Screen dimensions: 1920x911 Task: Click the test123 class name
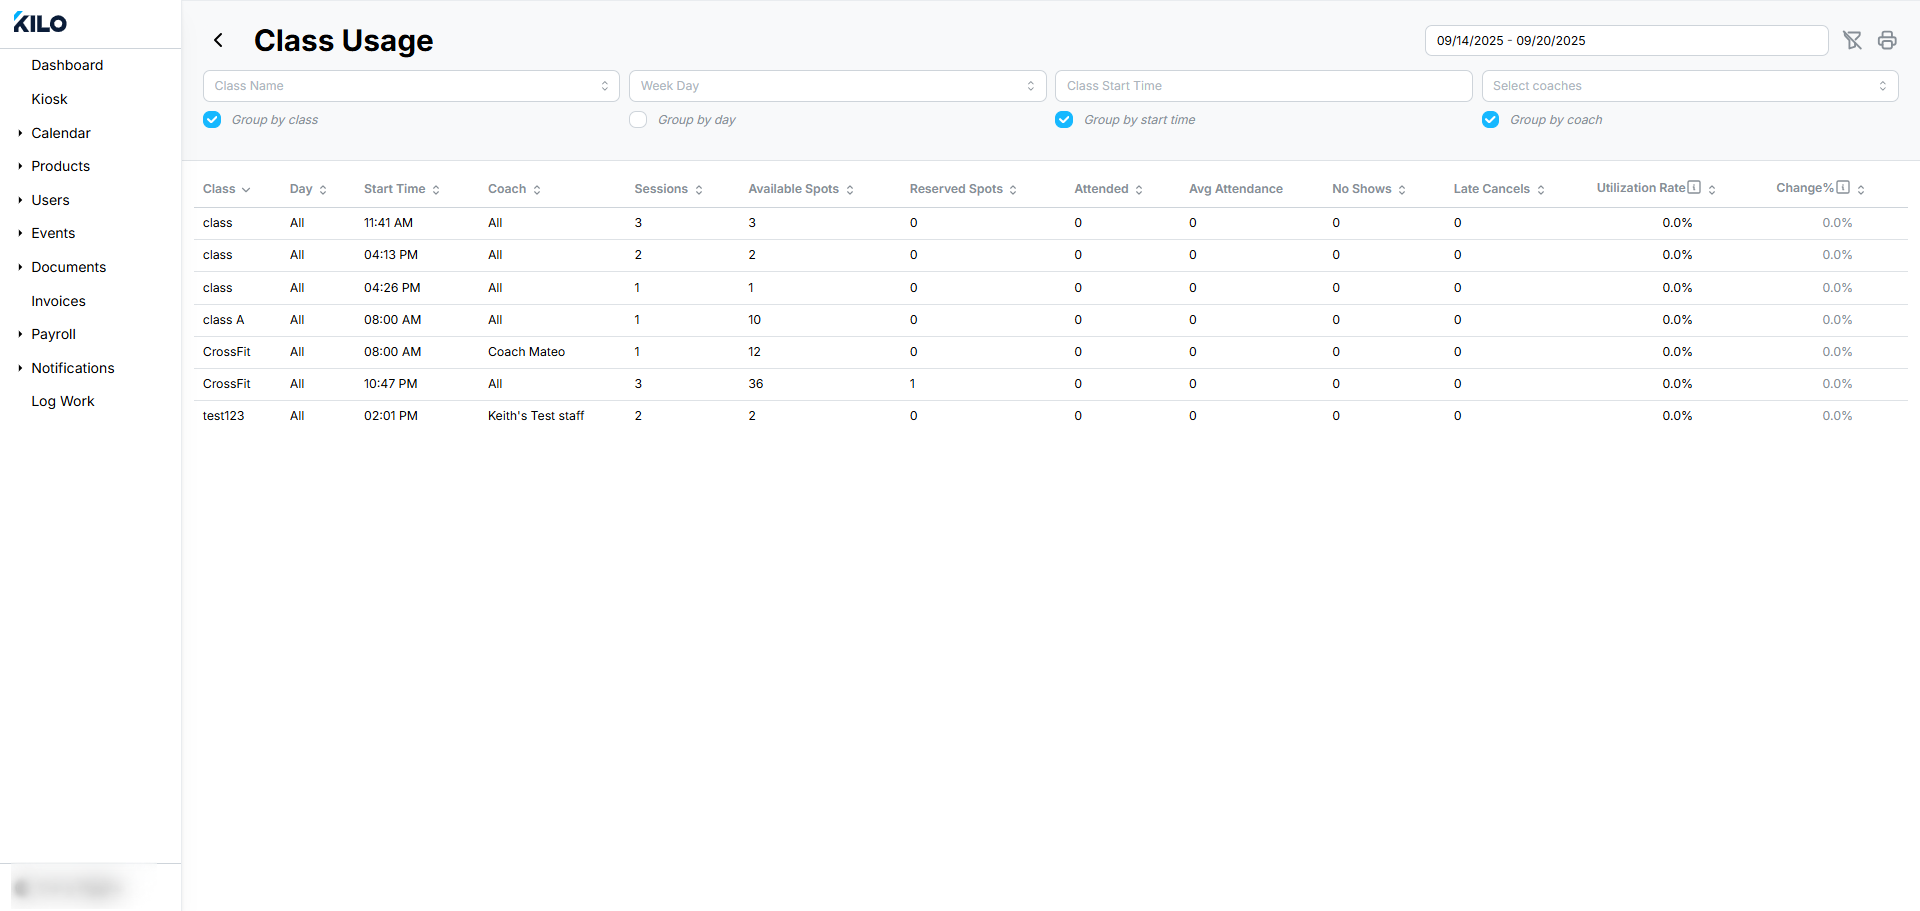(x=223, y=416)
